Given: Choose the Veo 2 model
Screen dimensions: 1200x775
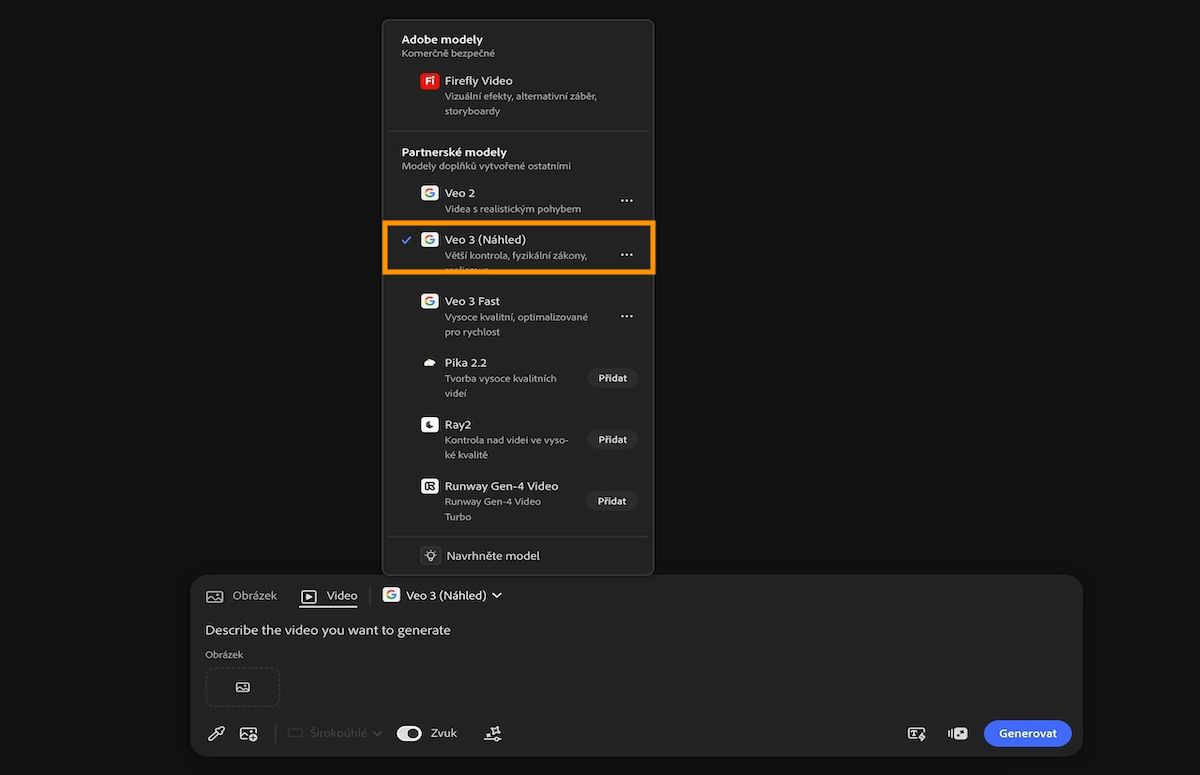Looking at the screenshot, I should tap(518, 200).
